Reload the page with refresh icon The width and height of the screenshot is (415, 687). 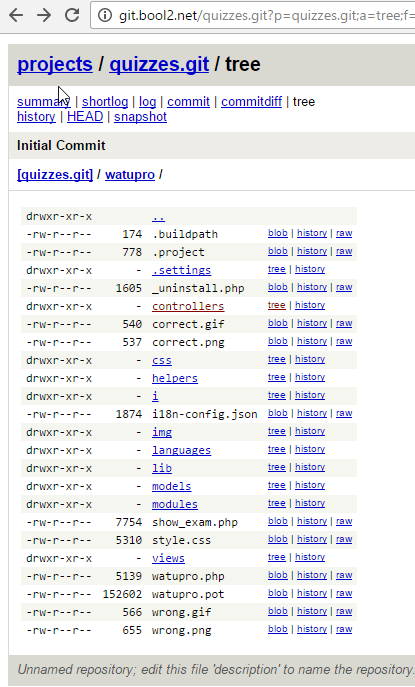[x=72, y=15]
